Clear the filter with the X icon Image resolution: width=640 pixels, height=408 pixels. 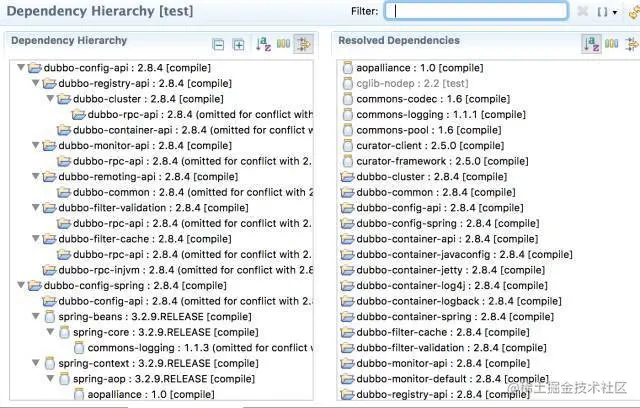583,11
